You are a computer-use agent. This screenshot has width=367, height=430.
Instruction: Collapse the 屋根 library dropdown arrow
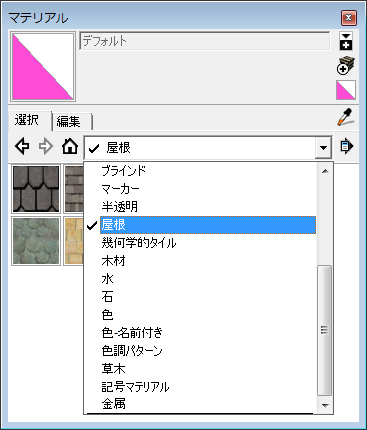click(323, 147)
